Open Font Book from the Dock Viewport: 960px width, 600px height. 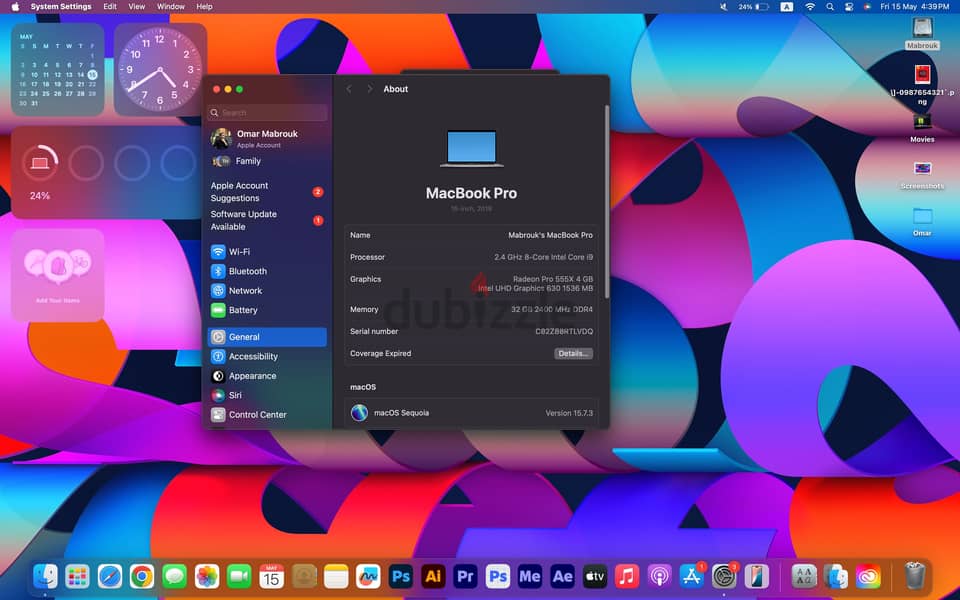[x=804, y=576]
